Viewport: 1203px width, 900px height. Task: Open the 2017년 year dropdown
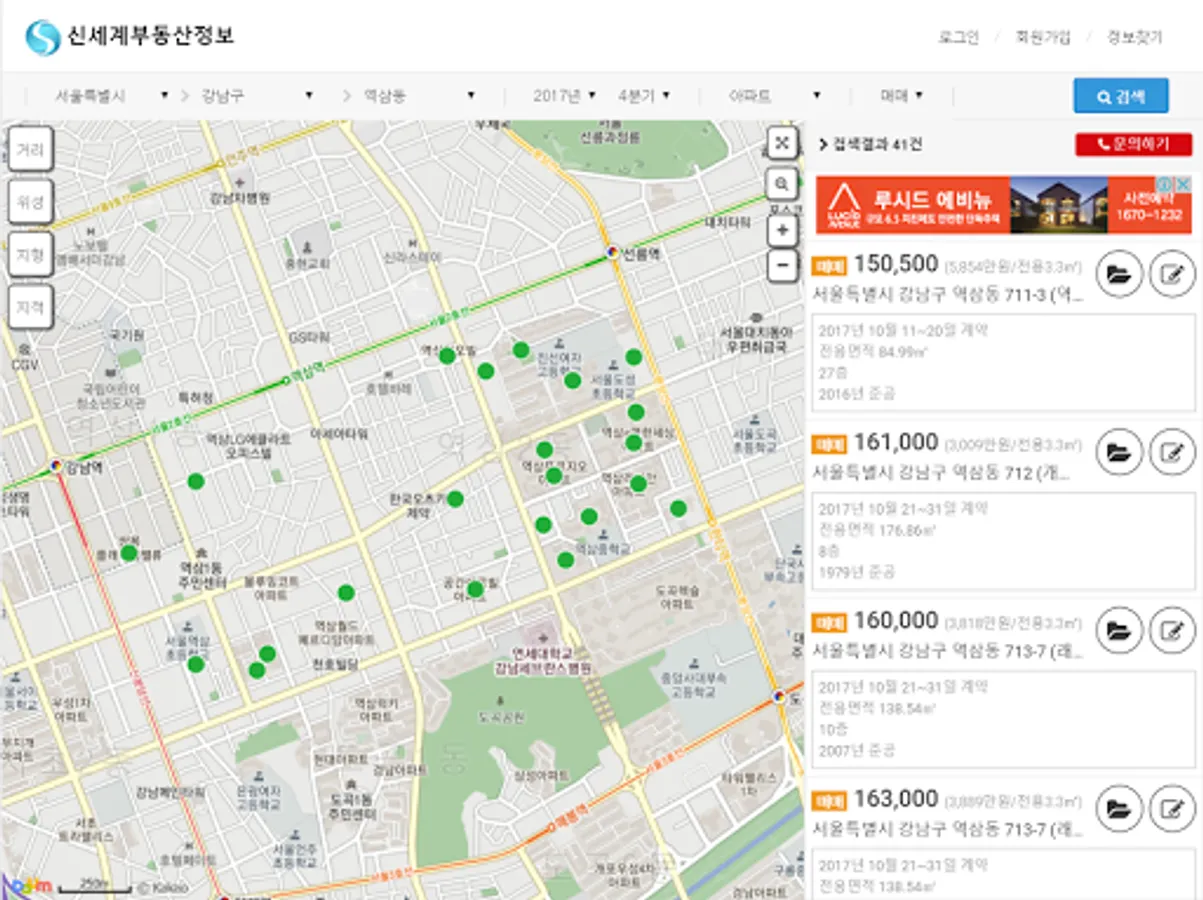coord(565,96)
